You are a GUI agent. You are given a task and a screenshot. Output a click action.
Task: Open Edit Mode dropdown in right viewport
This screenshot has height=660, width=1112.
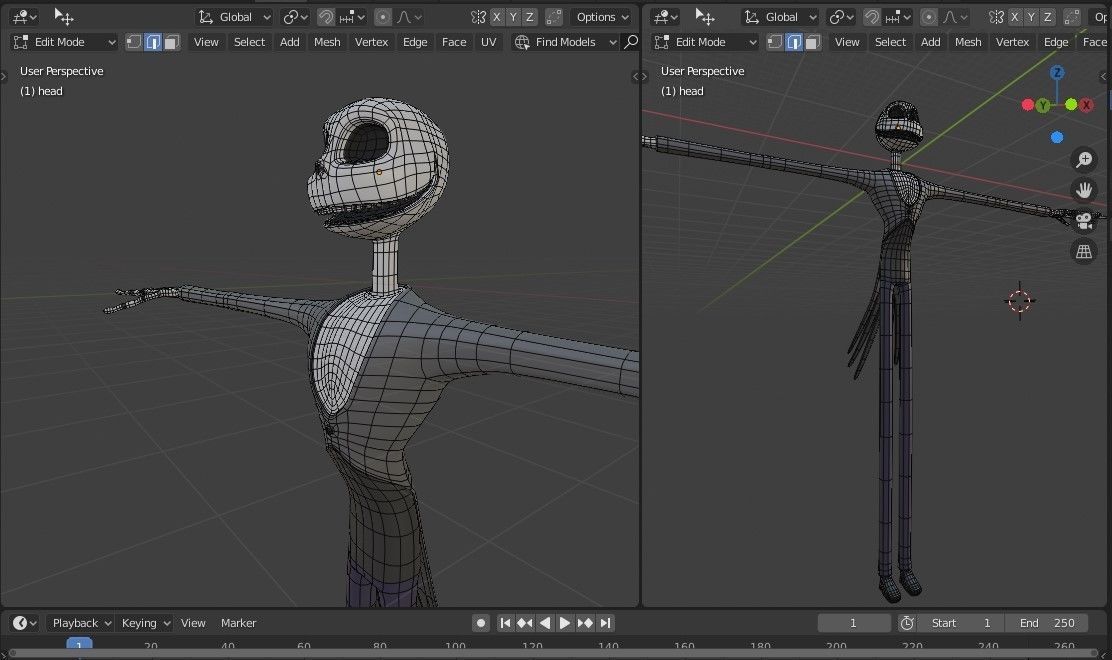[x=705, y=42]
